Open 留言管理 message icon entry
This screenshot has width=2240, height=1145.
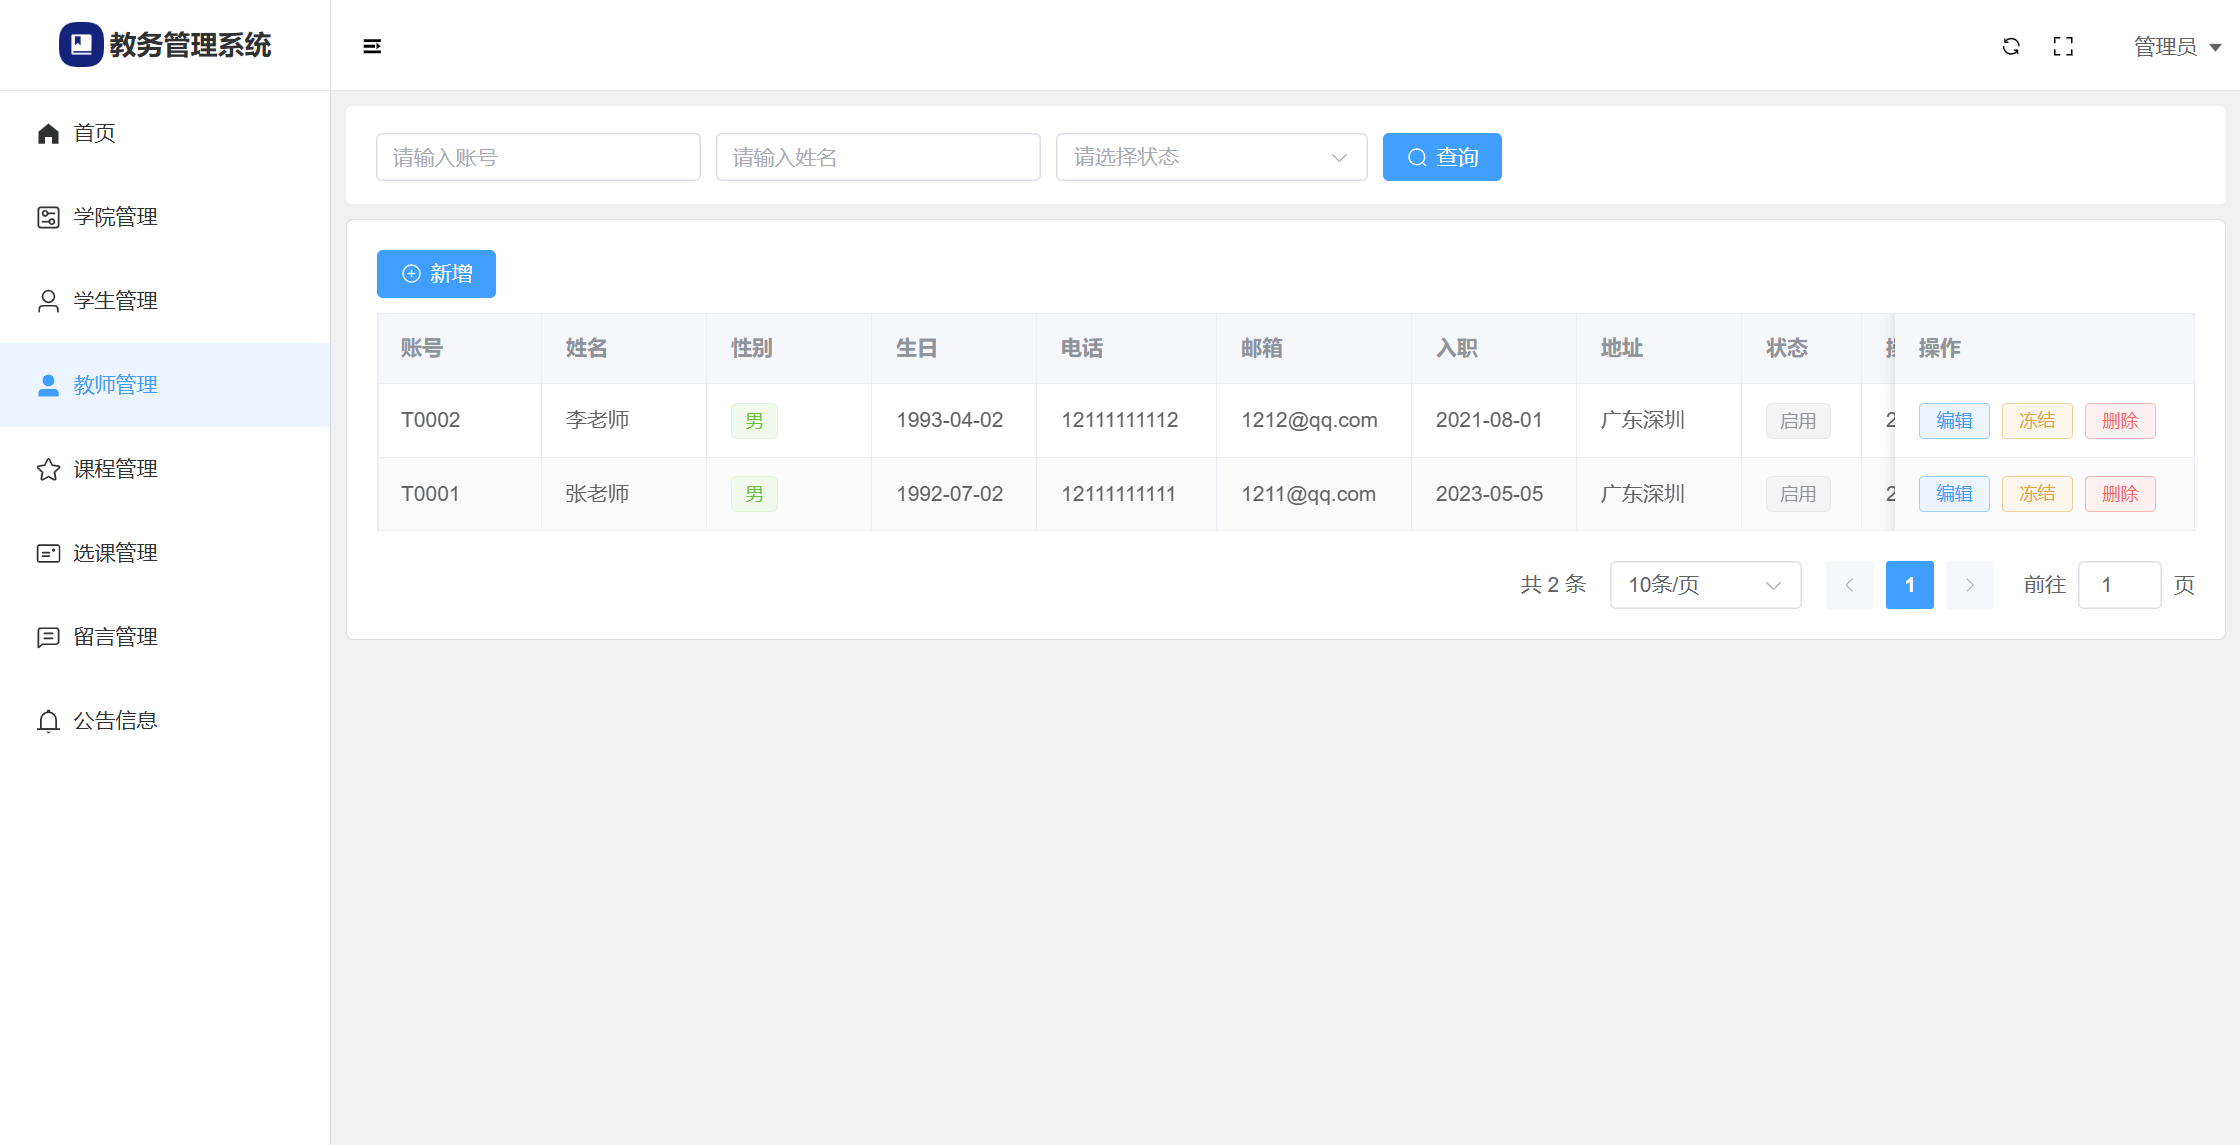click(115, 637)
